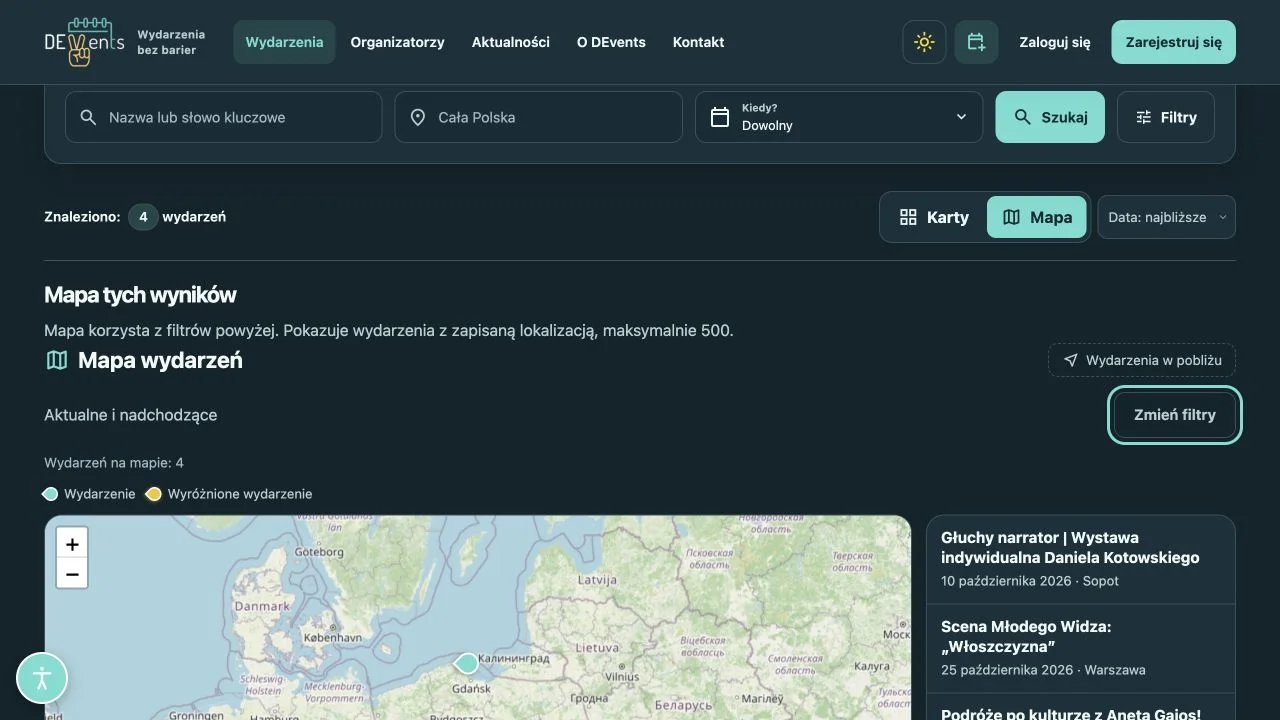This screenshot has width=1280, height=720.
Task: Click the '4' results count badge
Action: 143,217
